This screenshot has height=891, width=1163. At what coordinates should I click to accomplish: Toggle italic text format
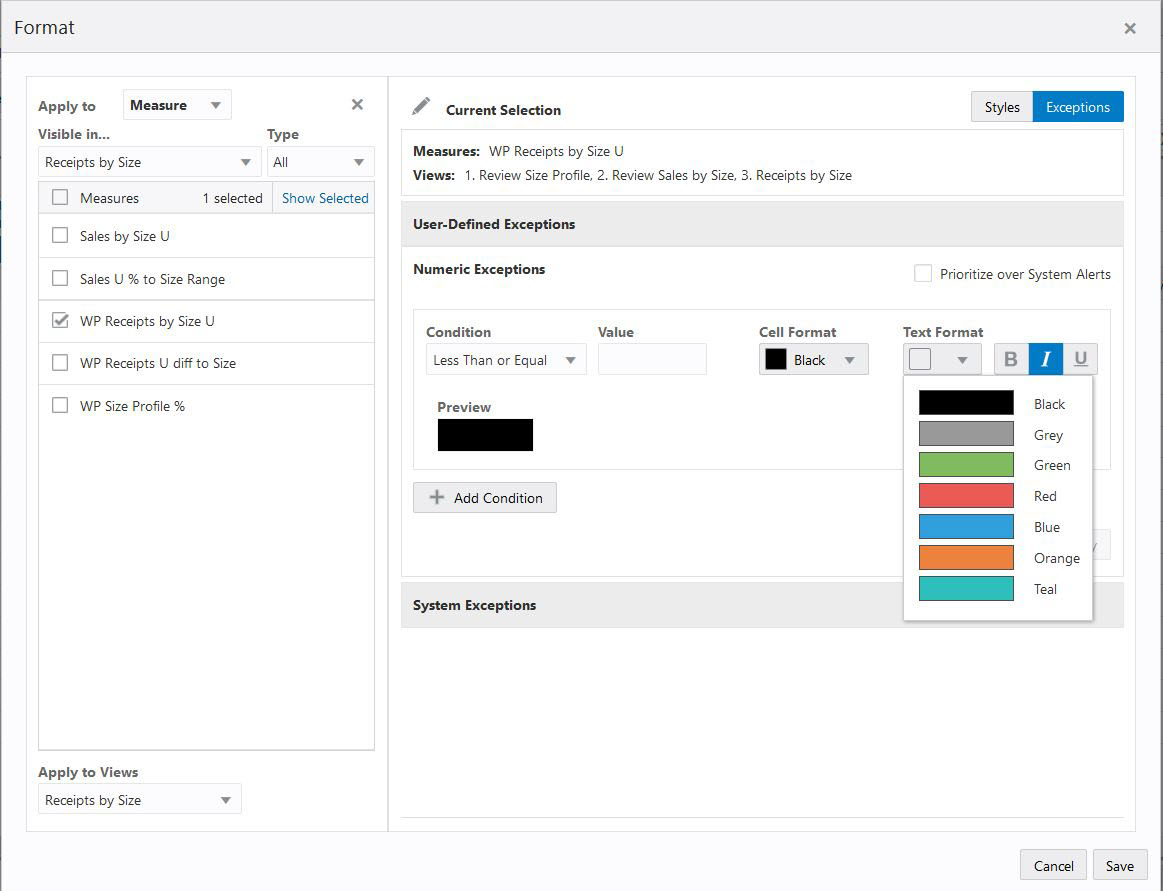pos(1046,359)
